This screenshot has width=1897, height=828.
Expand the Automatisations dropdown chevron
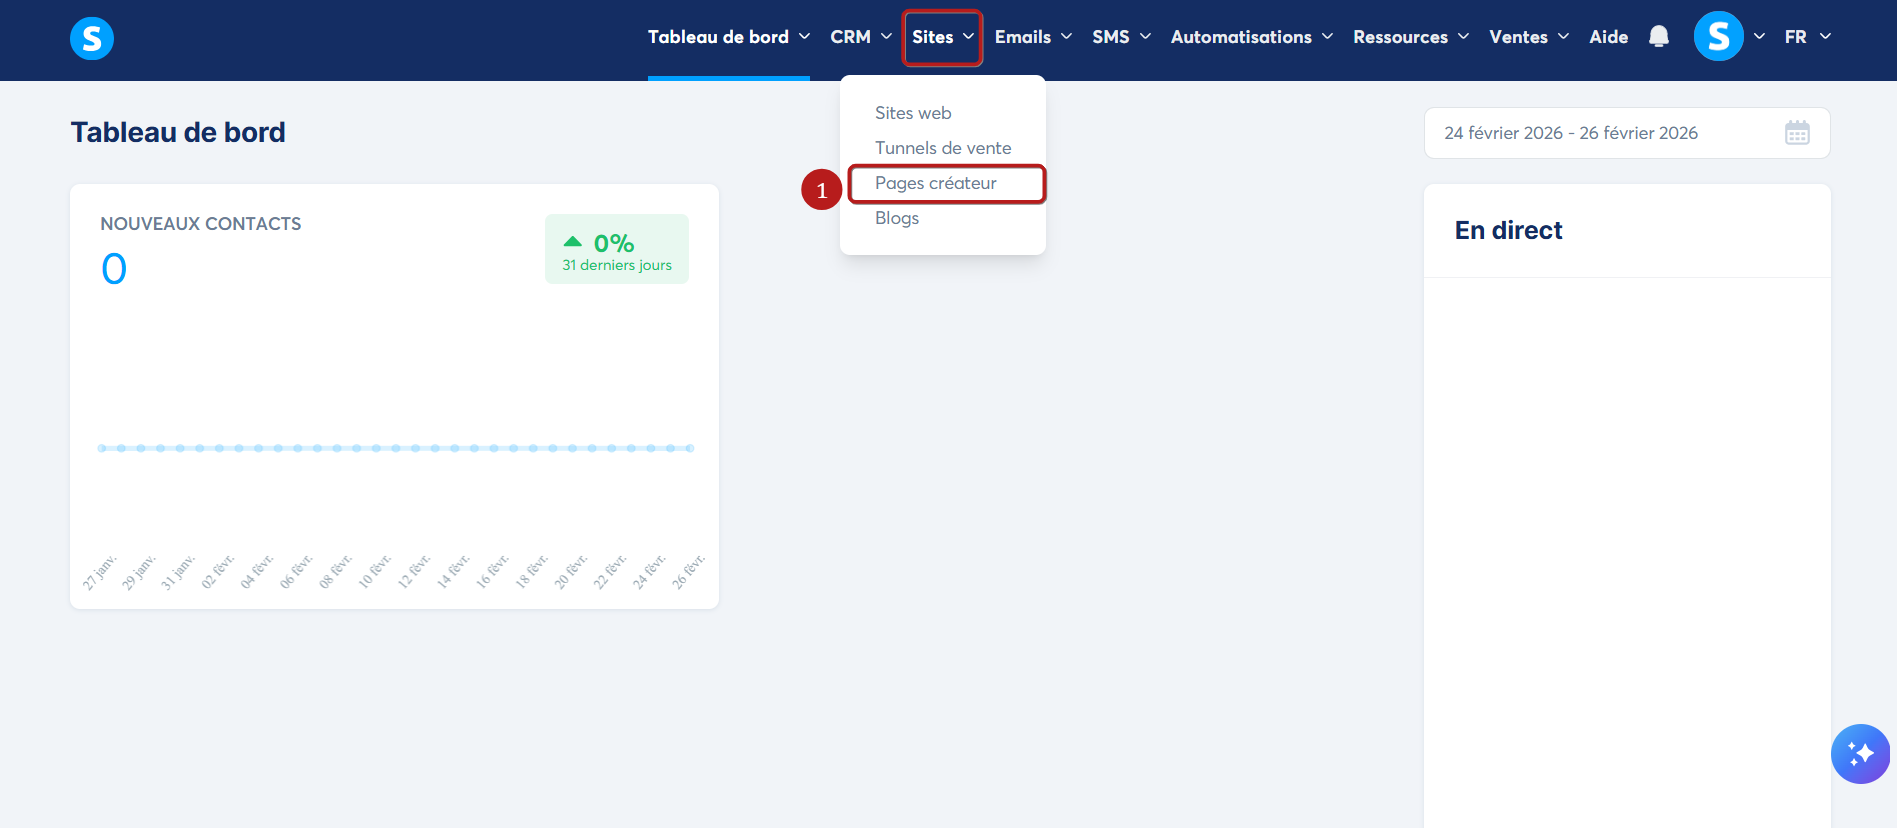point(1327,36)
